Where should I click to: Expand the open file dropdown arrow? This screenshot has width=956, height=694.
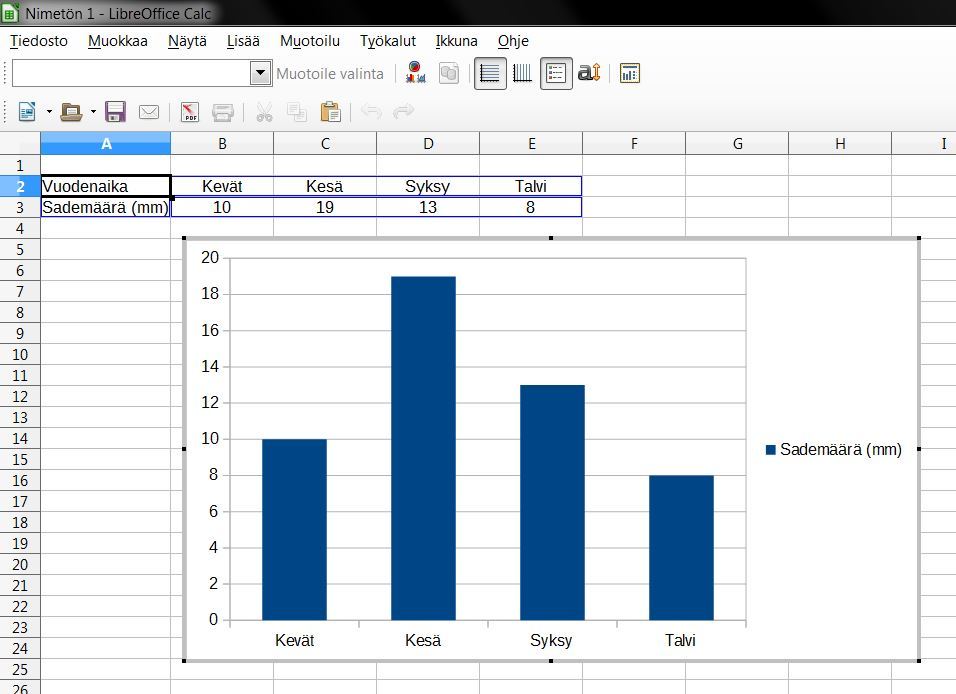pos(93,112)
